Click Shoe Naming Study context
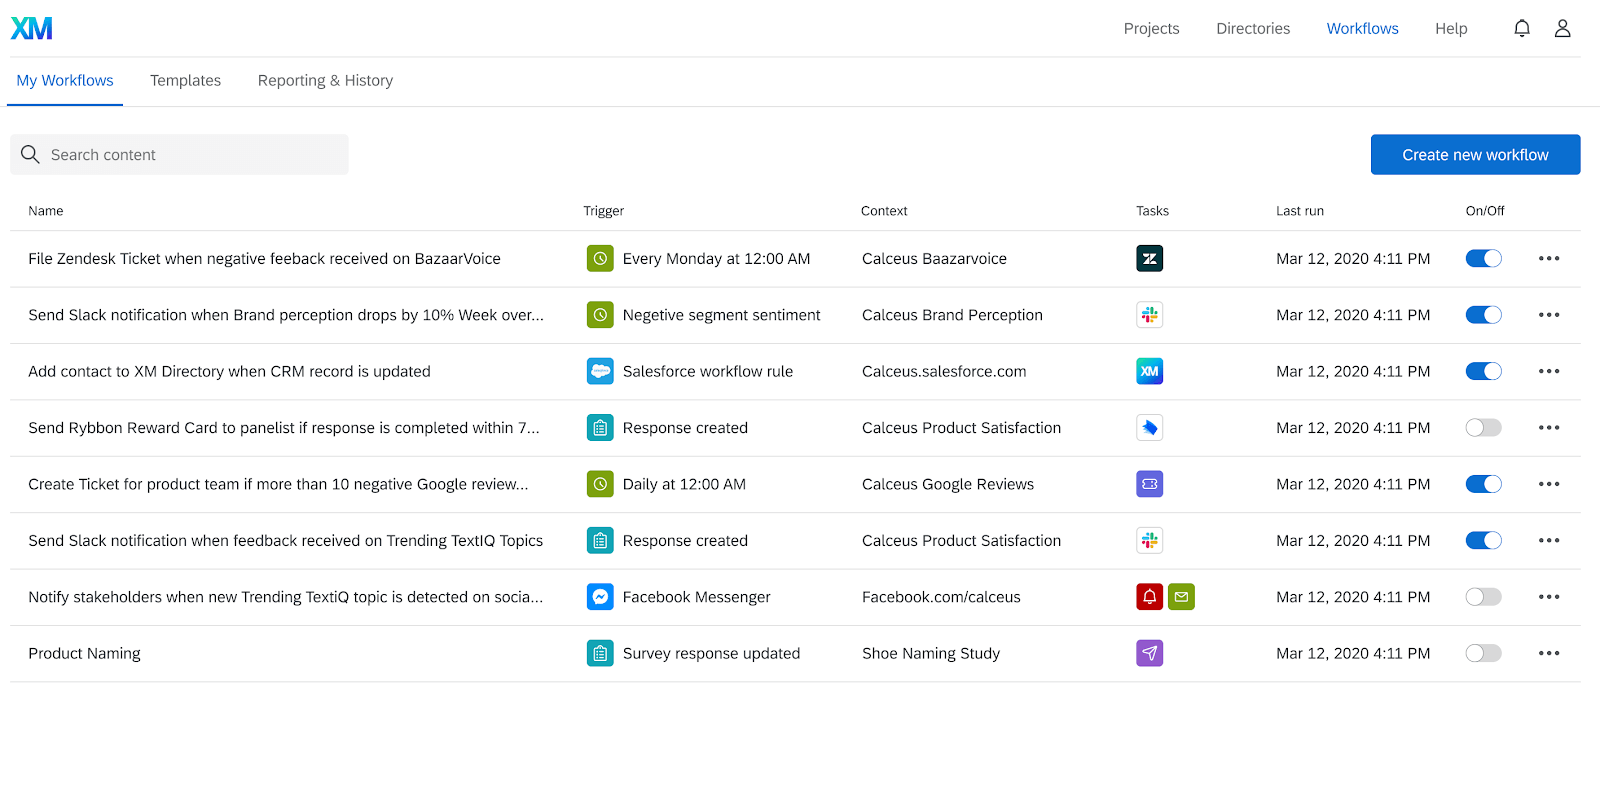Screen dimensions: 1600x802 931,653
